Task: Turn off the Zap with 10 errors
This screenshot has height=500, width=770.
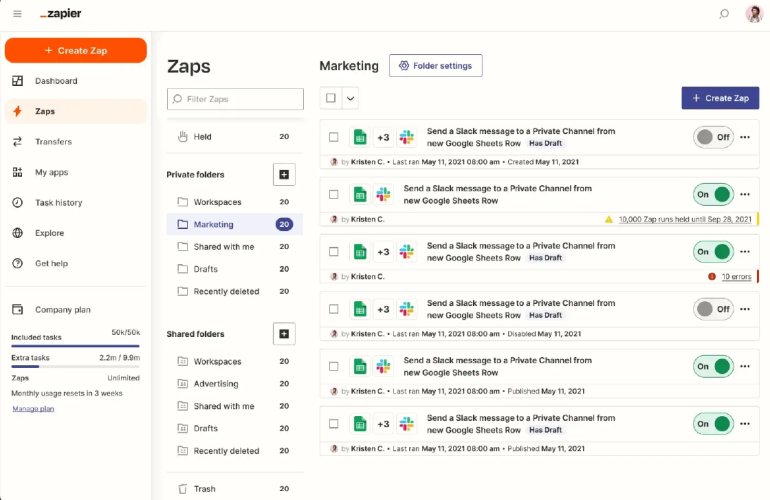Action: pyautogui.click(x=714, y=251)
